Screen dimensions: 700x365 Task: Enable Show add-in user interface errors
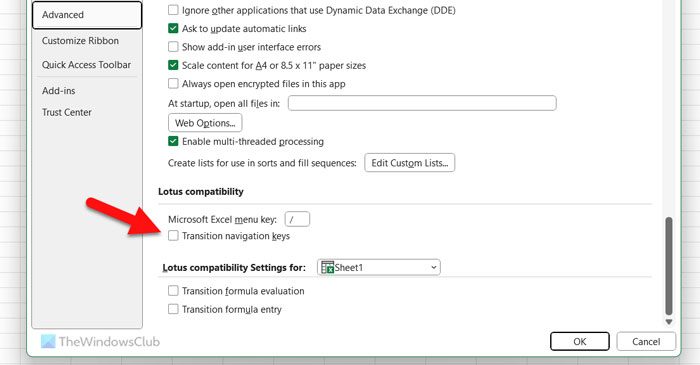click(173, 47)
